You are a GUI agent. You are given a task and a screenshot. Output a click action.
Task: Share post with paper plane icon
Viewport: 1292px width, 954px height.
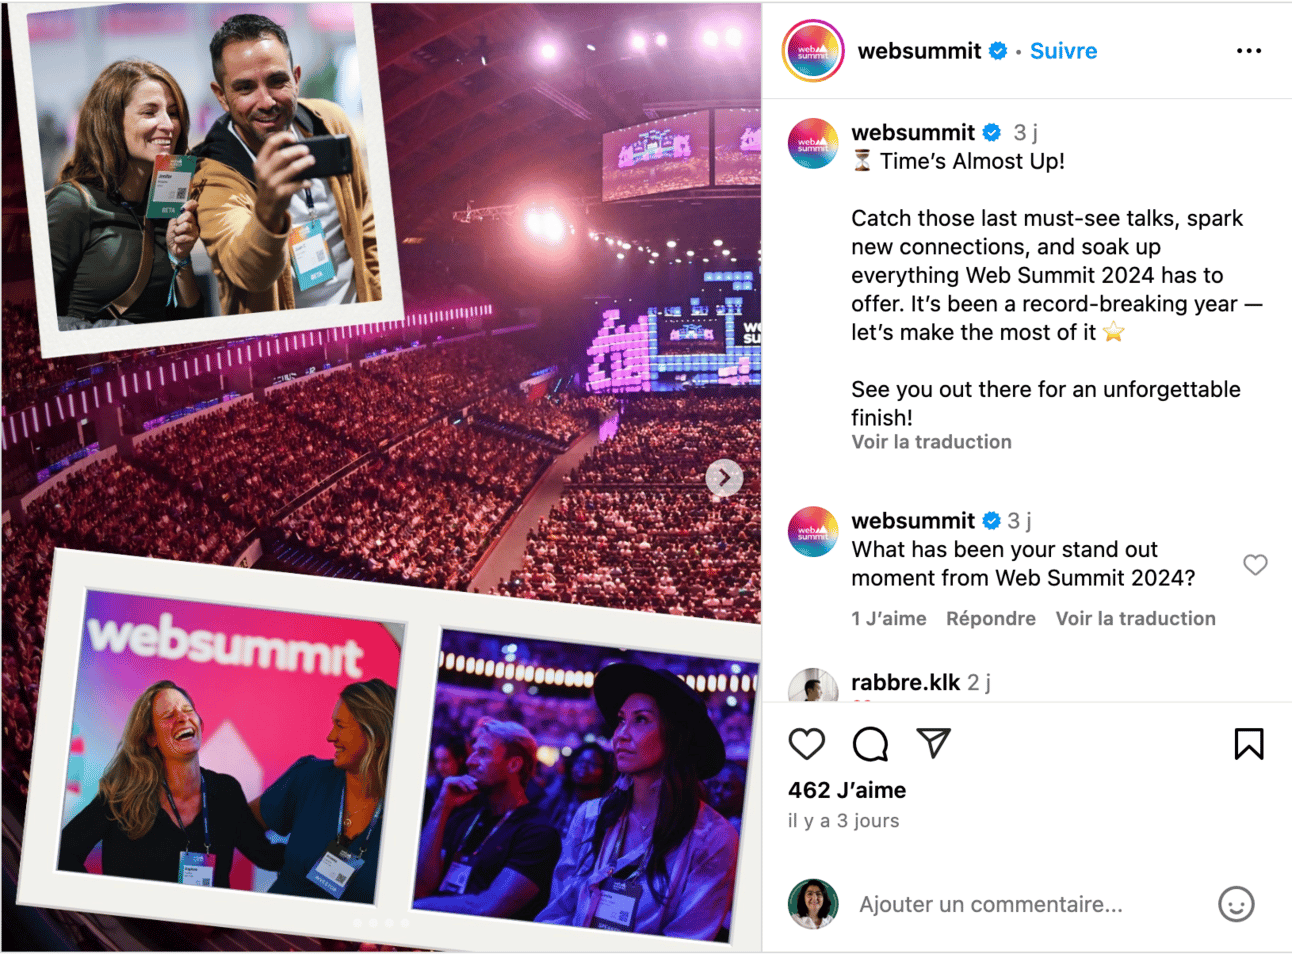click(933, 743)
